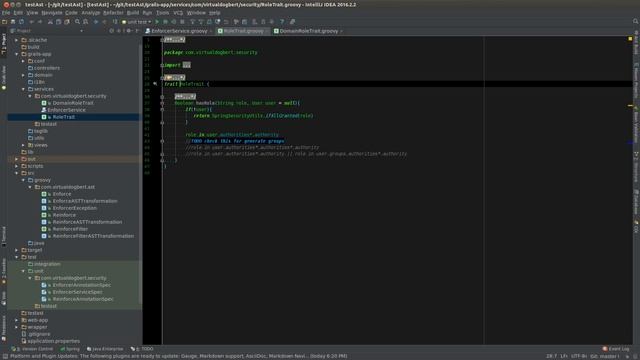Toggle the Maven Projects tool window on right edge
640x360 pixels.
coord(636,80)
